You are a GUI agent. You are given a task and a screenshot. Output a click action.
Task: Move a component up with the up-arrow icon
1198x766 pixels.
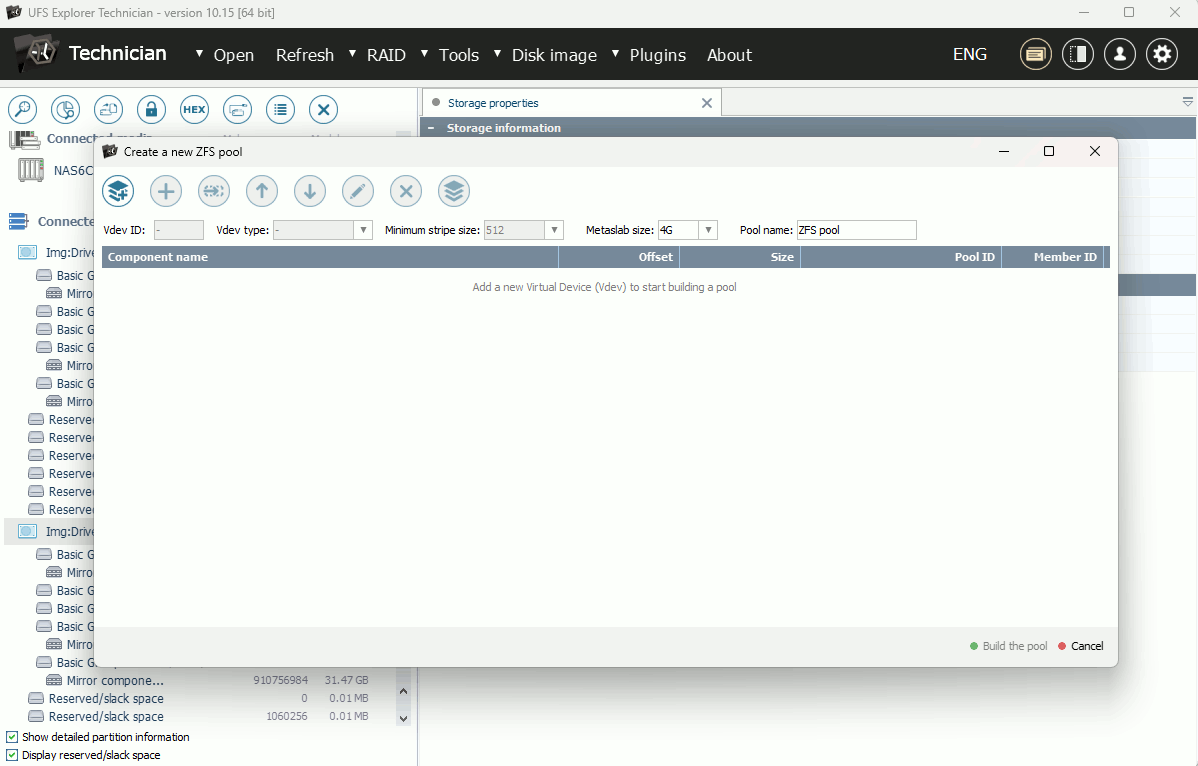coord(262,190)
